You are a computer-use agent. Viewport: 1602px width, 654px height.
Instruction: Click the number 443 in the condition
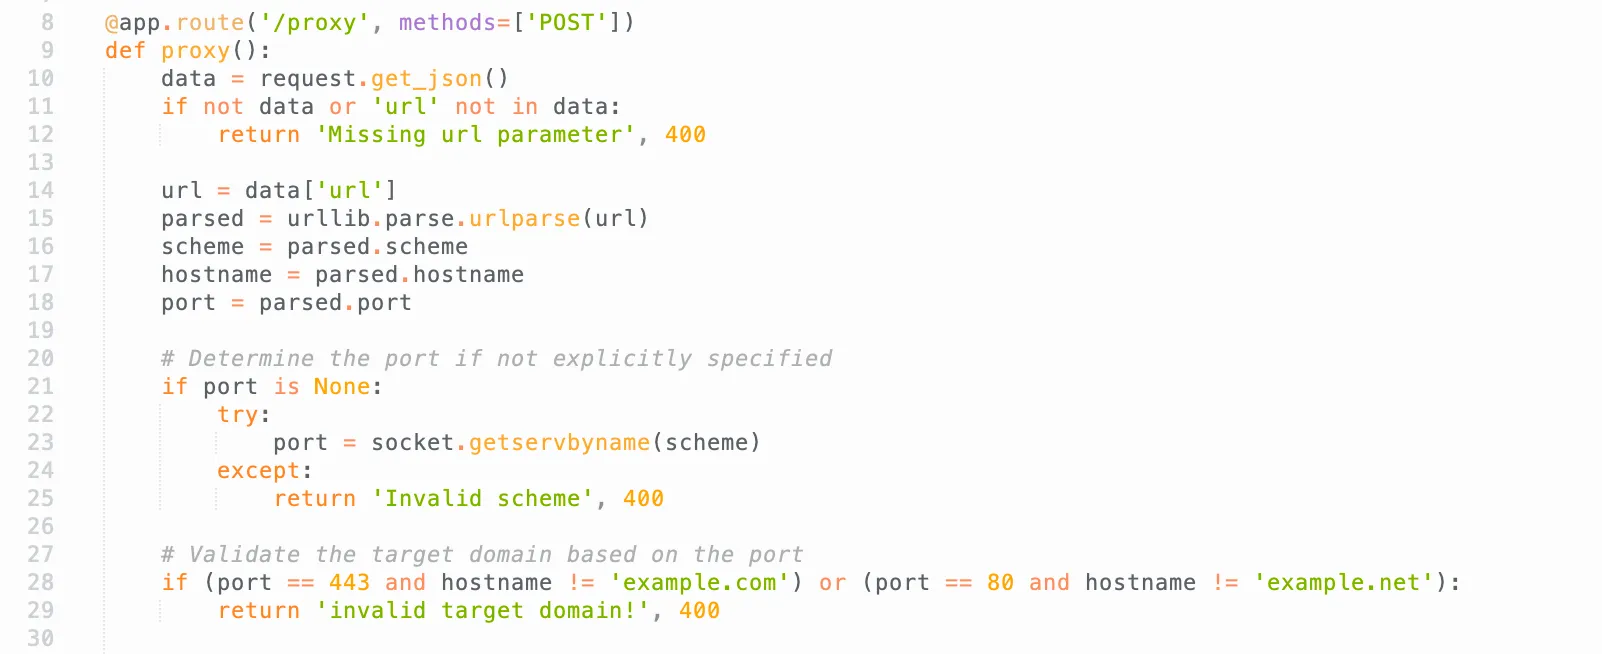tap(349, 582)
